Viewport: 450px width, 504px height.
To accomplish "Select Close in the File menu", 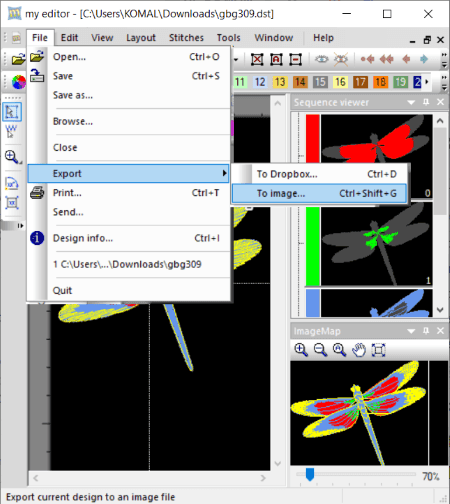I will (129, 147).
